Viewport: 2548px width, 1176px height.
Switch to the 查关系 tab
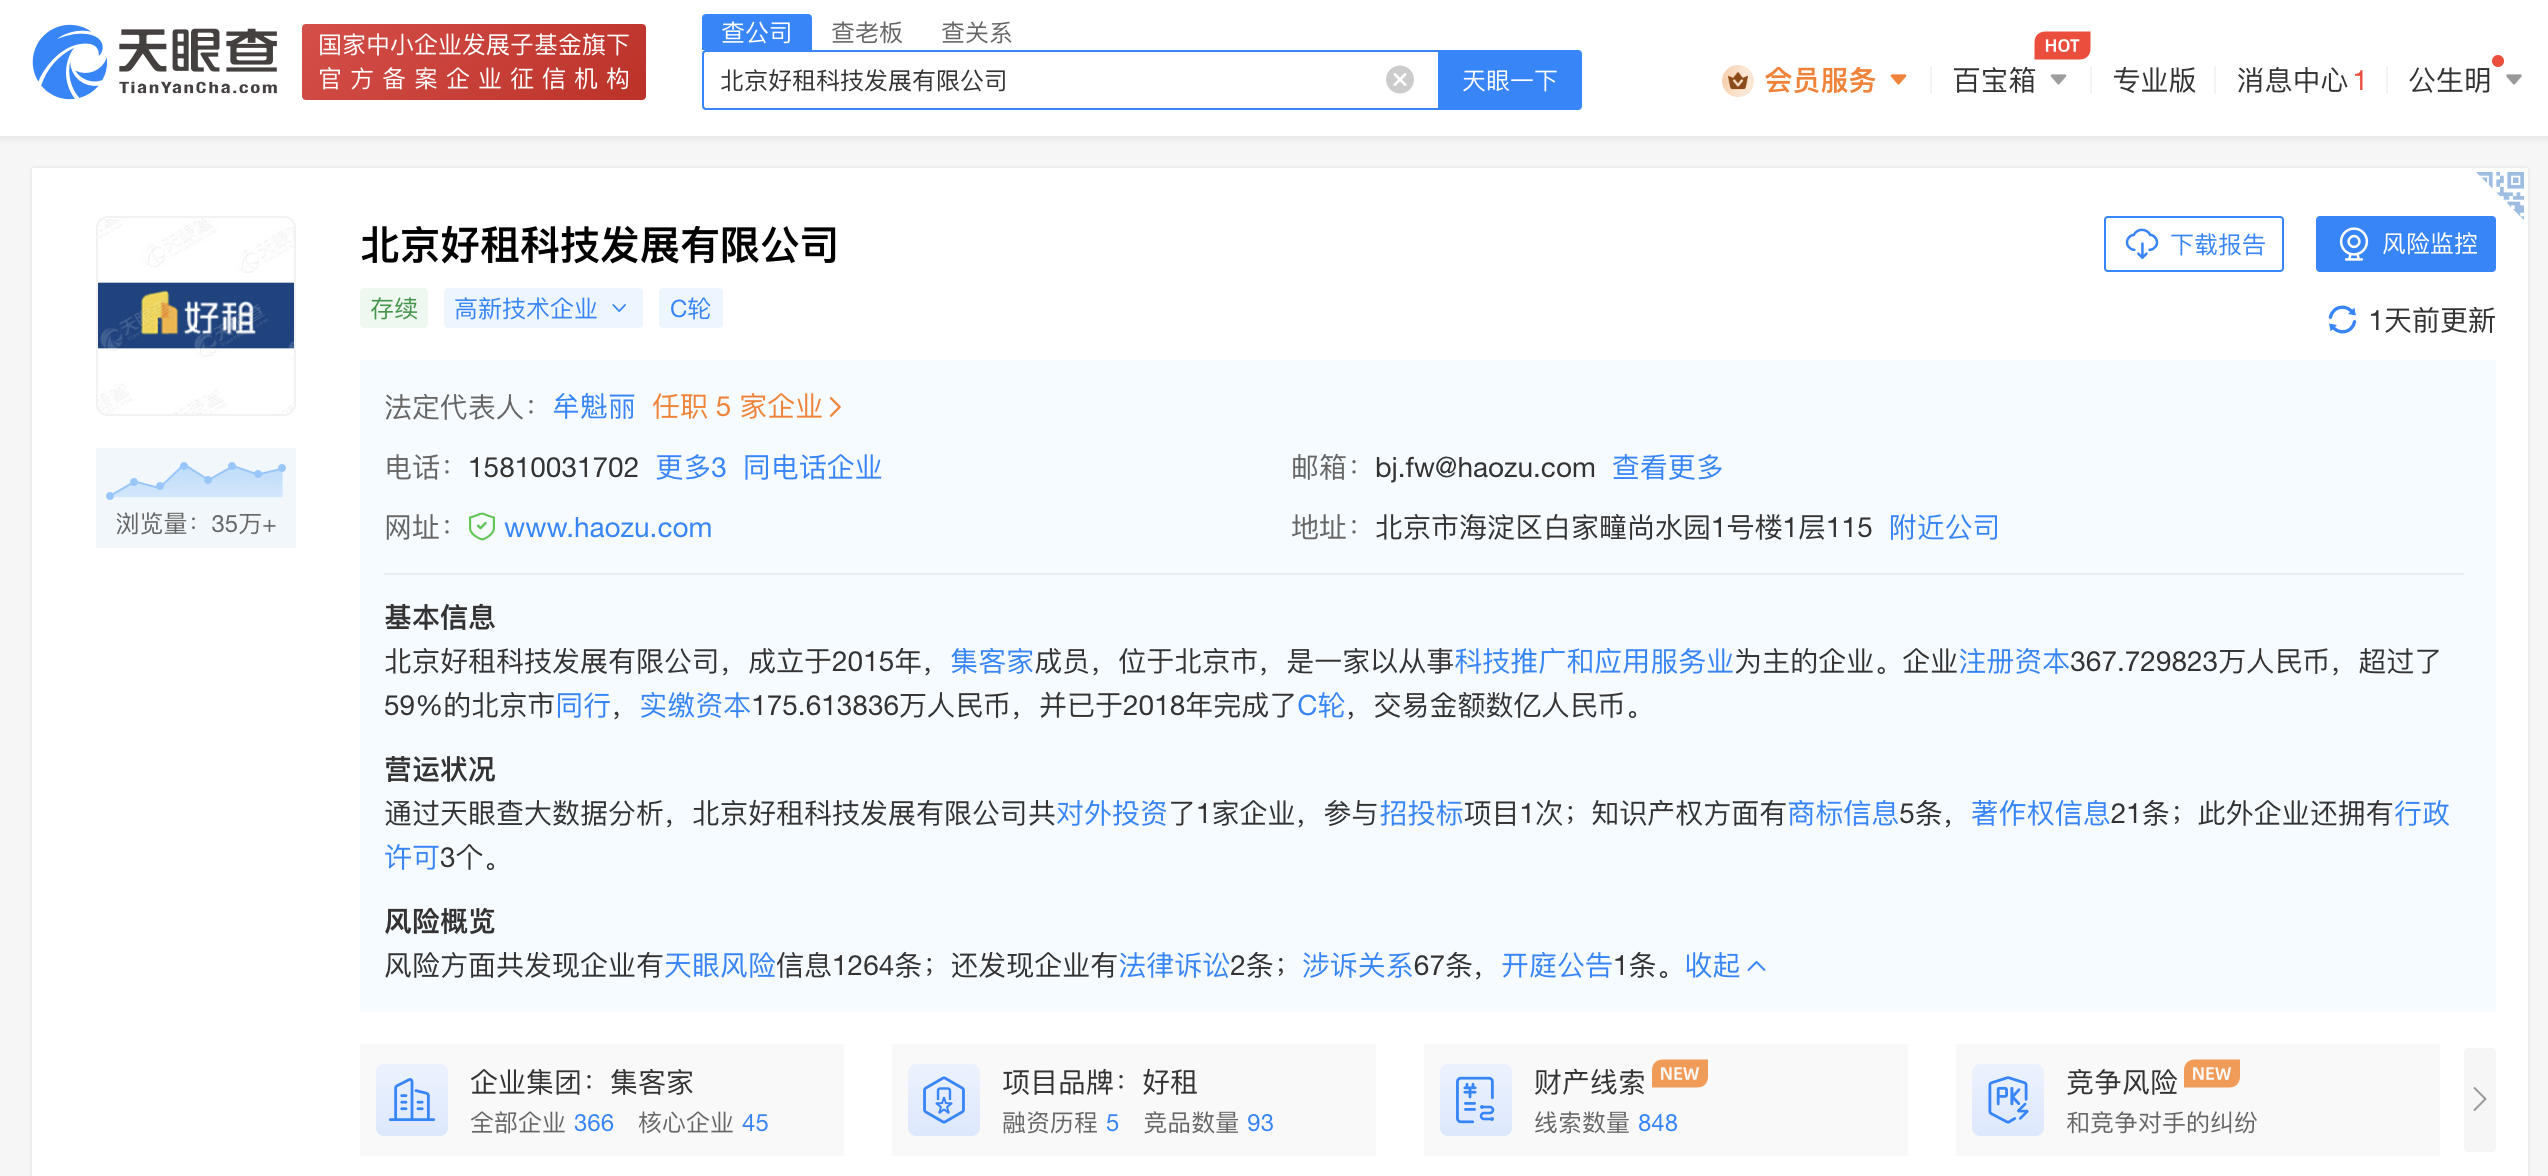(975, 31)
